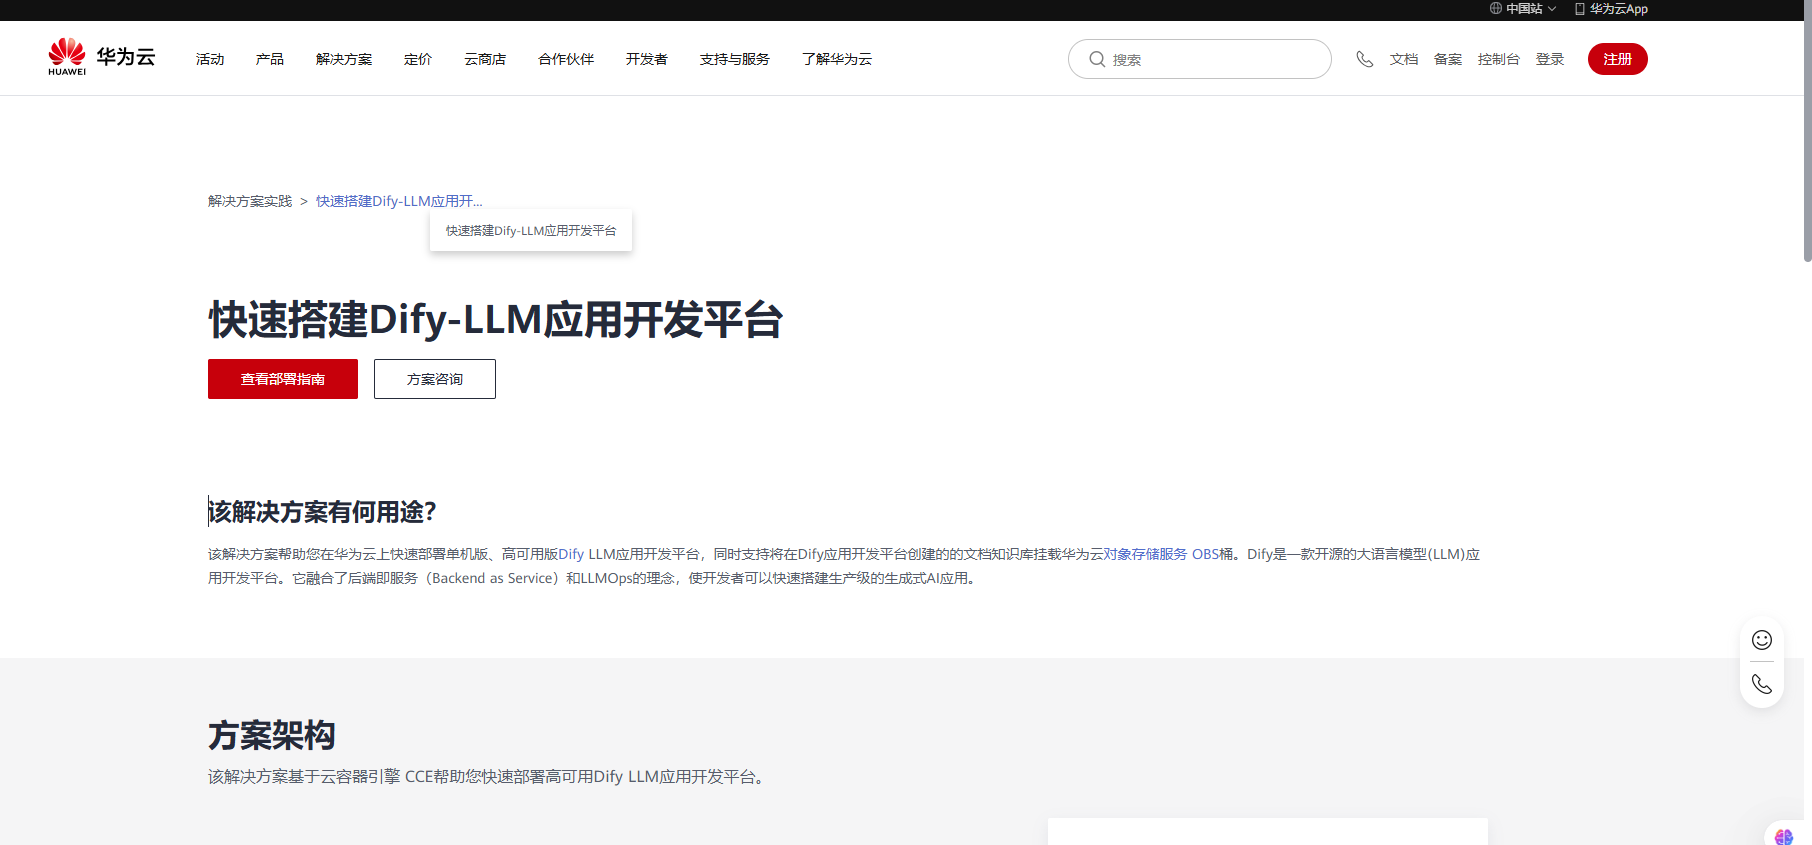Open the 定价 menu
The width and height of the screenshot is (1812, 845).
418,59
